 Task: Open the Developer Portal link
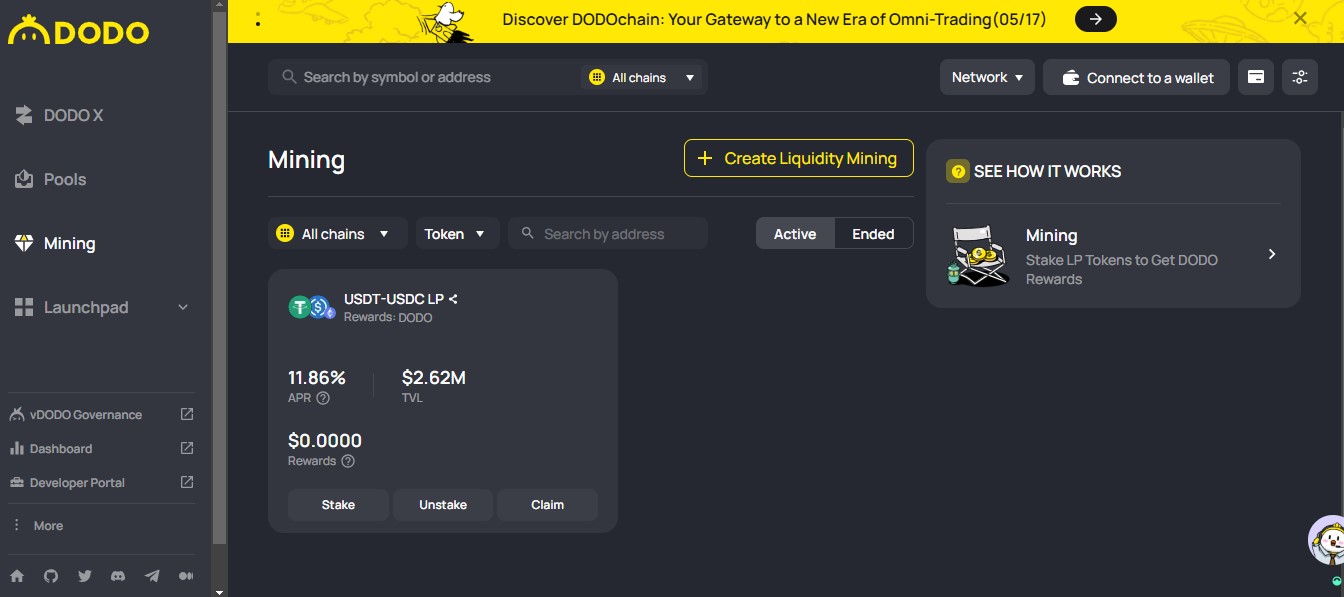tap(77, 482)
